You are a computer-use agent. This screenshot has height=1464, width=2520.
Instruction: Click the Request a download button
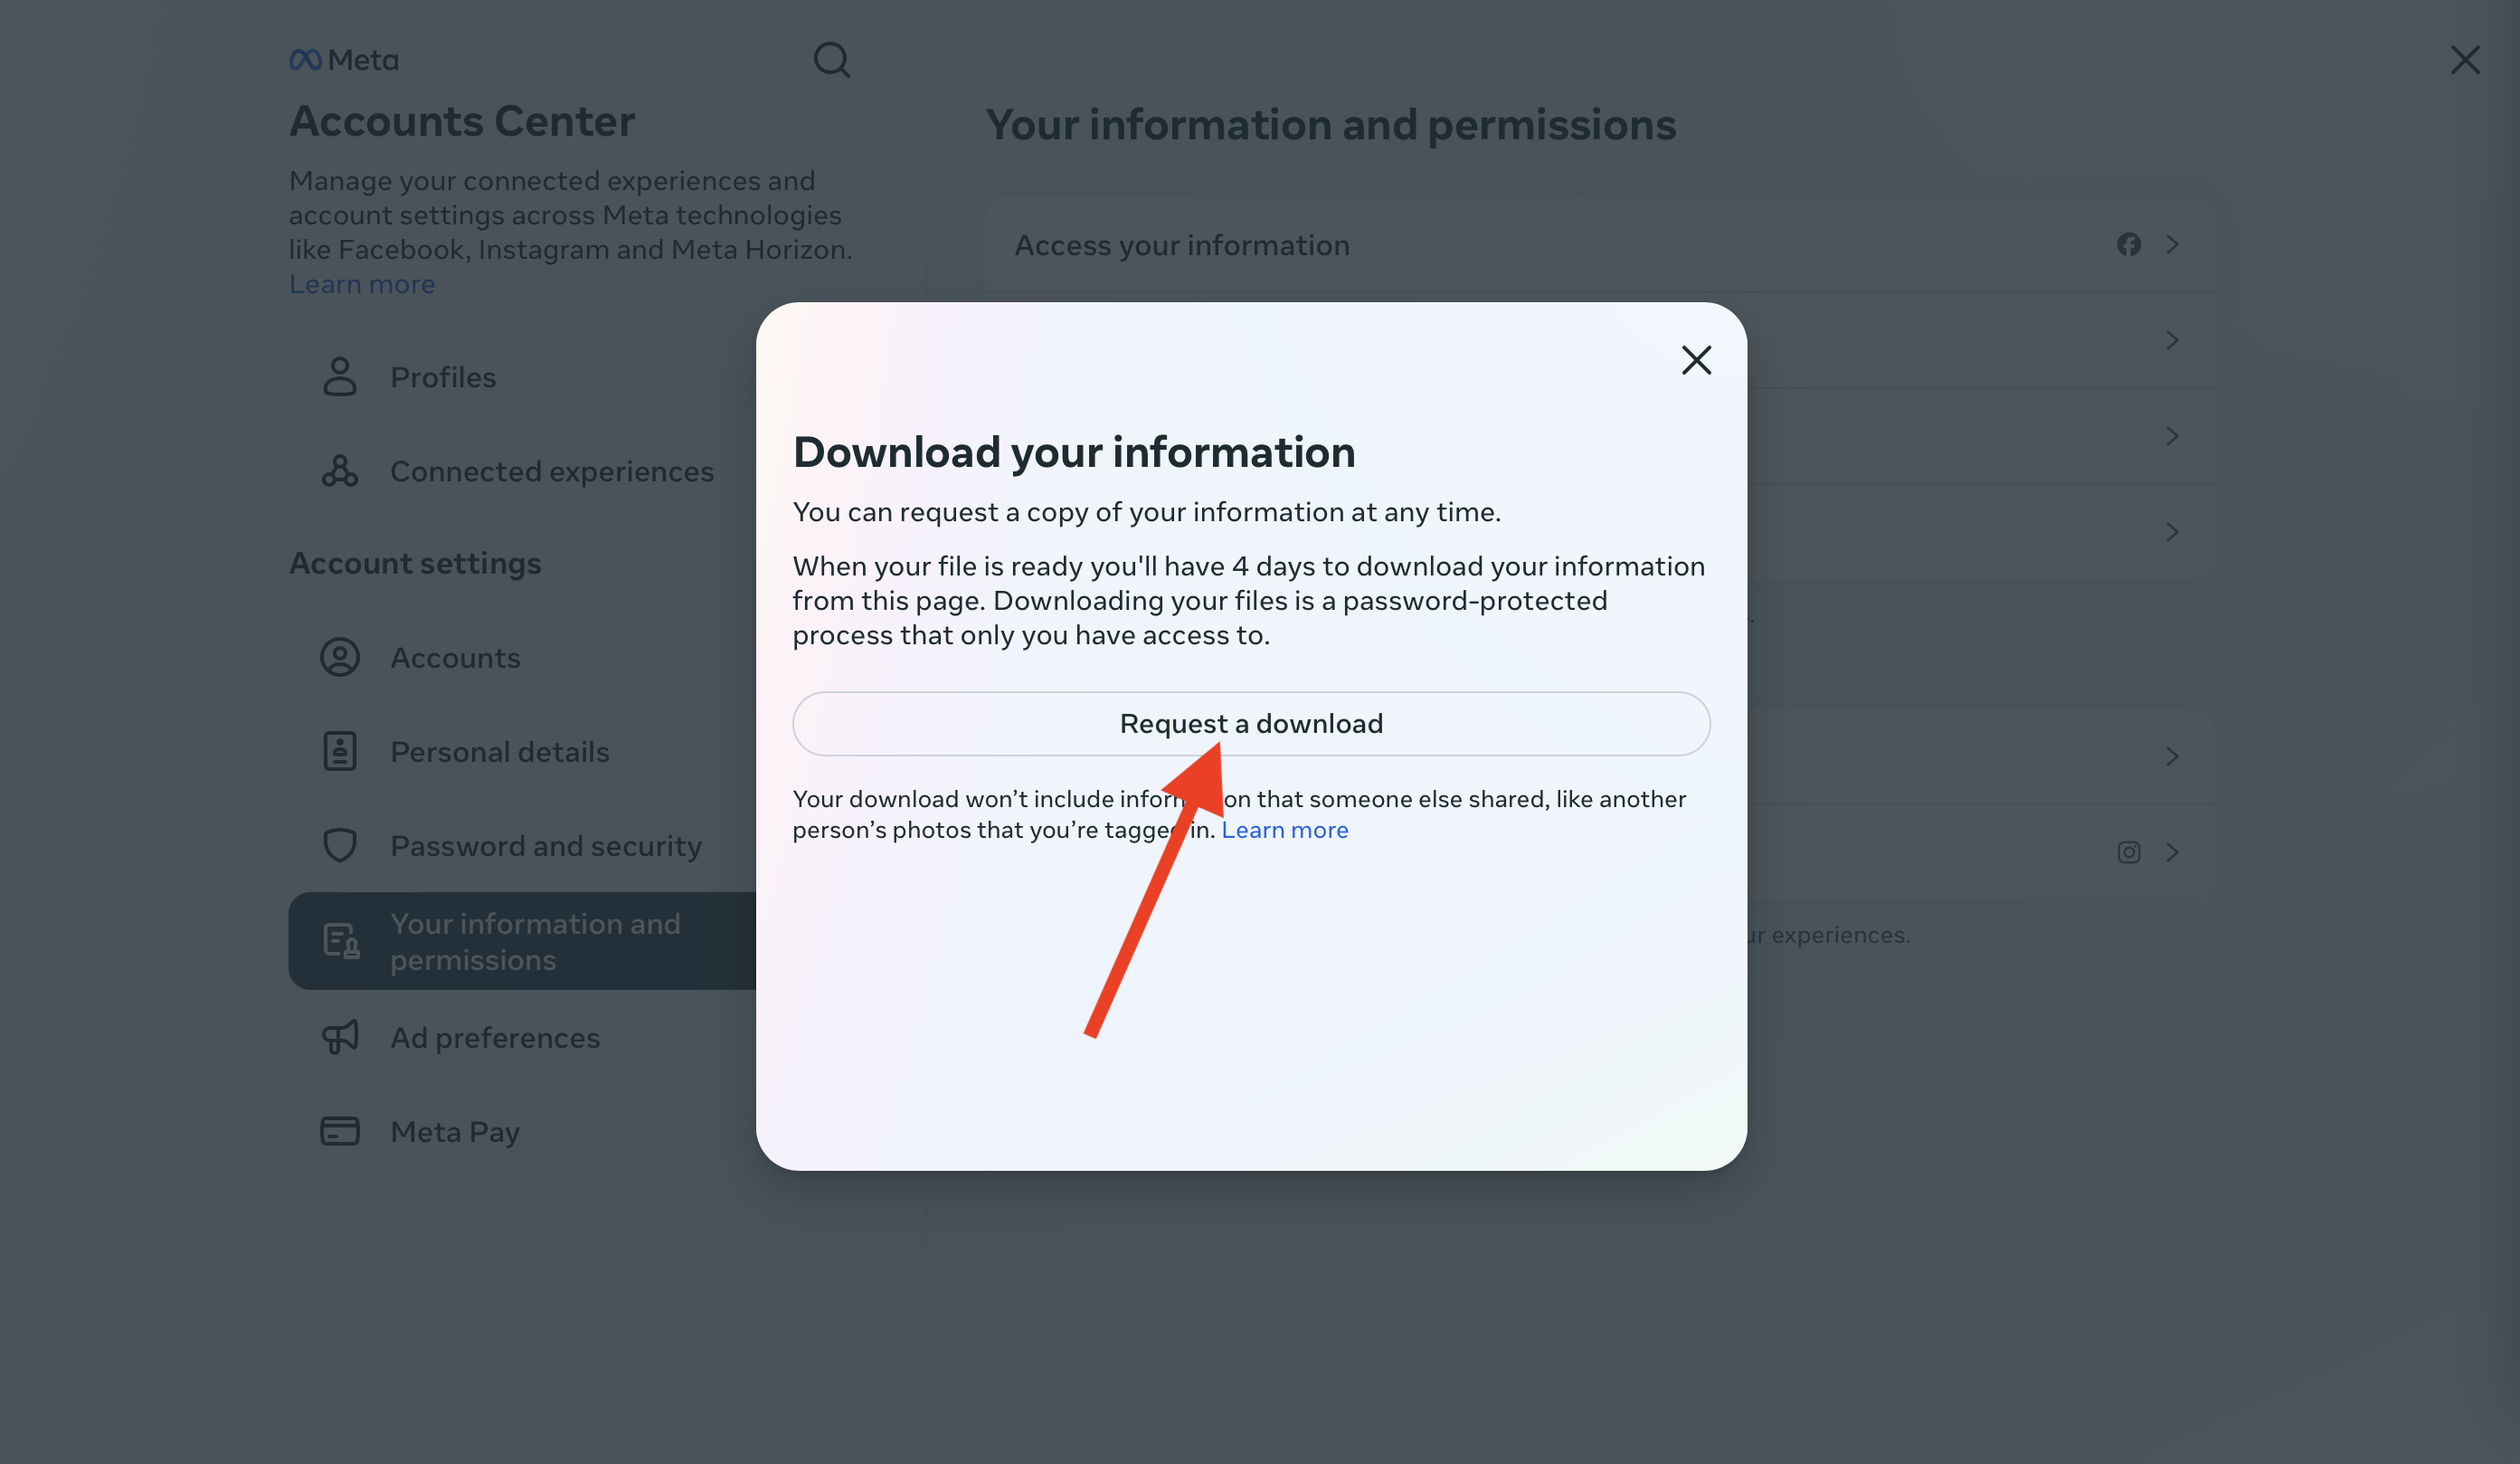point(1251,724)
